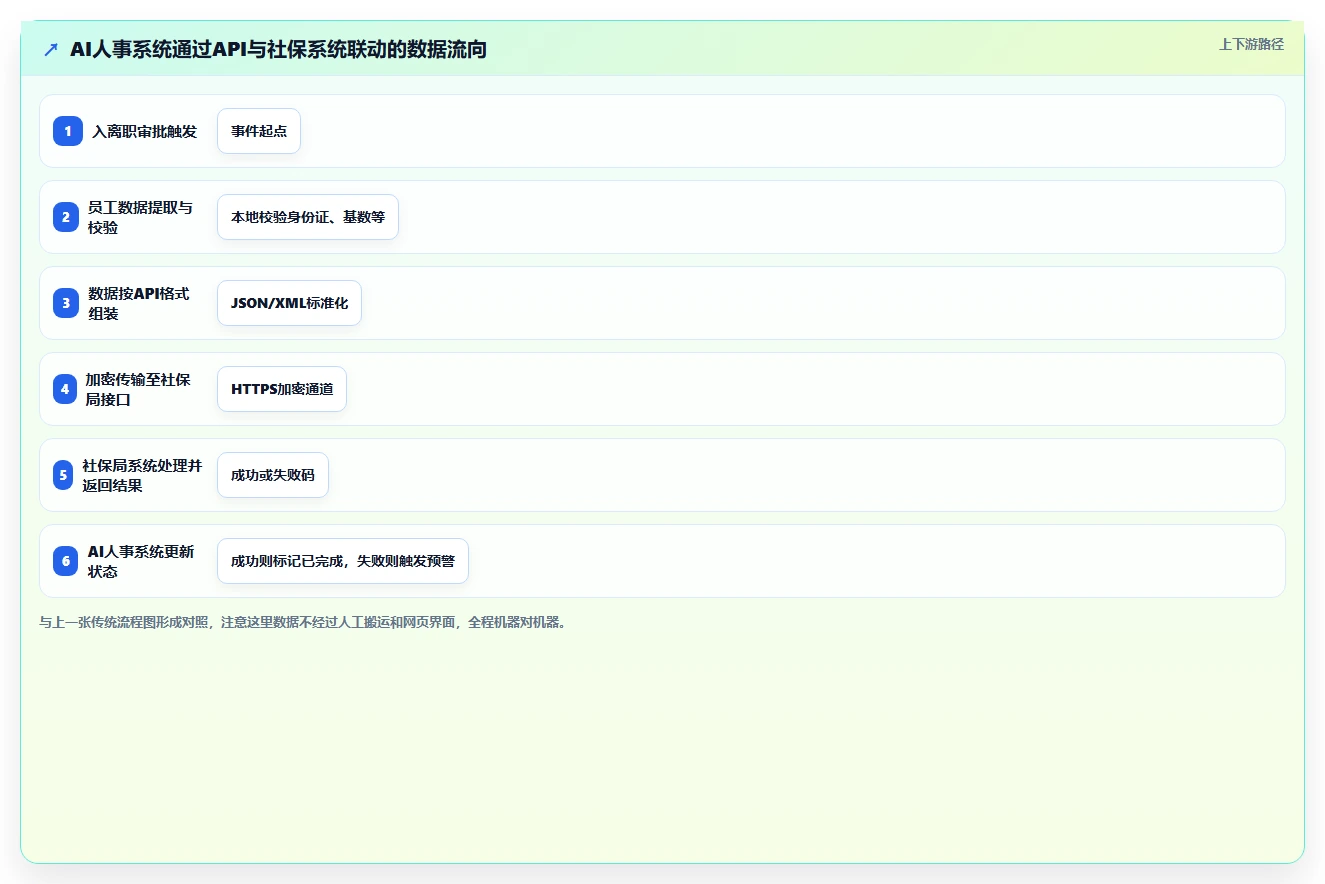The height and width of the screenshot is (884, 1325).
Task: Click the 成功则标记已完成，失败则触发预警 tag
Action: (343, 561)
